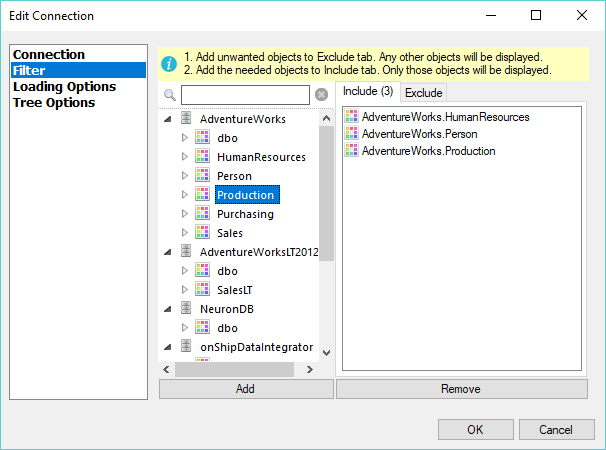This screenshot has height=450, width=606.
Task: Collapse the AdventureWorksLT2012 database node
Action: coord(168,252)
